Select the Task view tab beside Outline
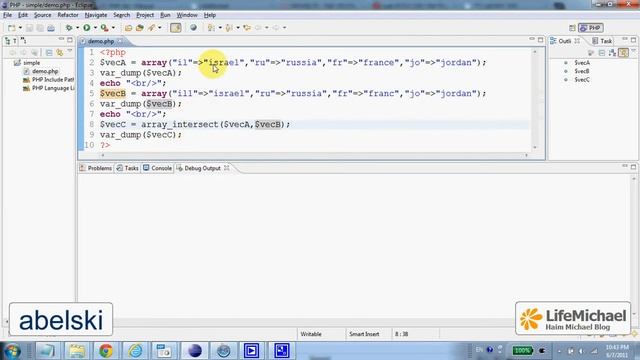 pyautogui.click(x=602, y=41)
